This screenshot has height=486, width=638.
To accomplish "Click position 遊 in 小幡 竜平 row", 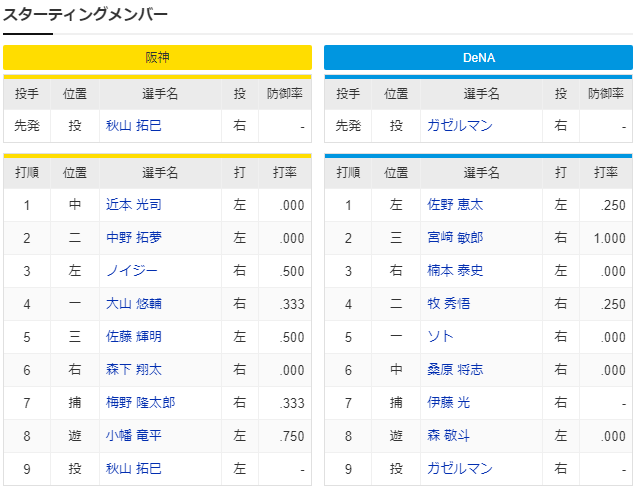I will tap(75, 435).
